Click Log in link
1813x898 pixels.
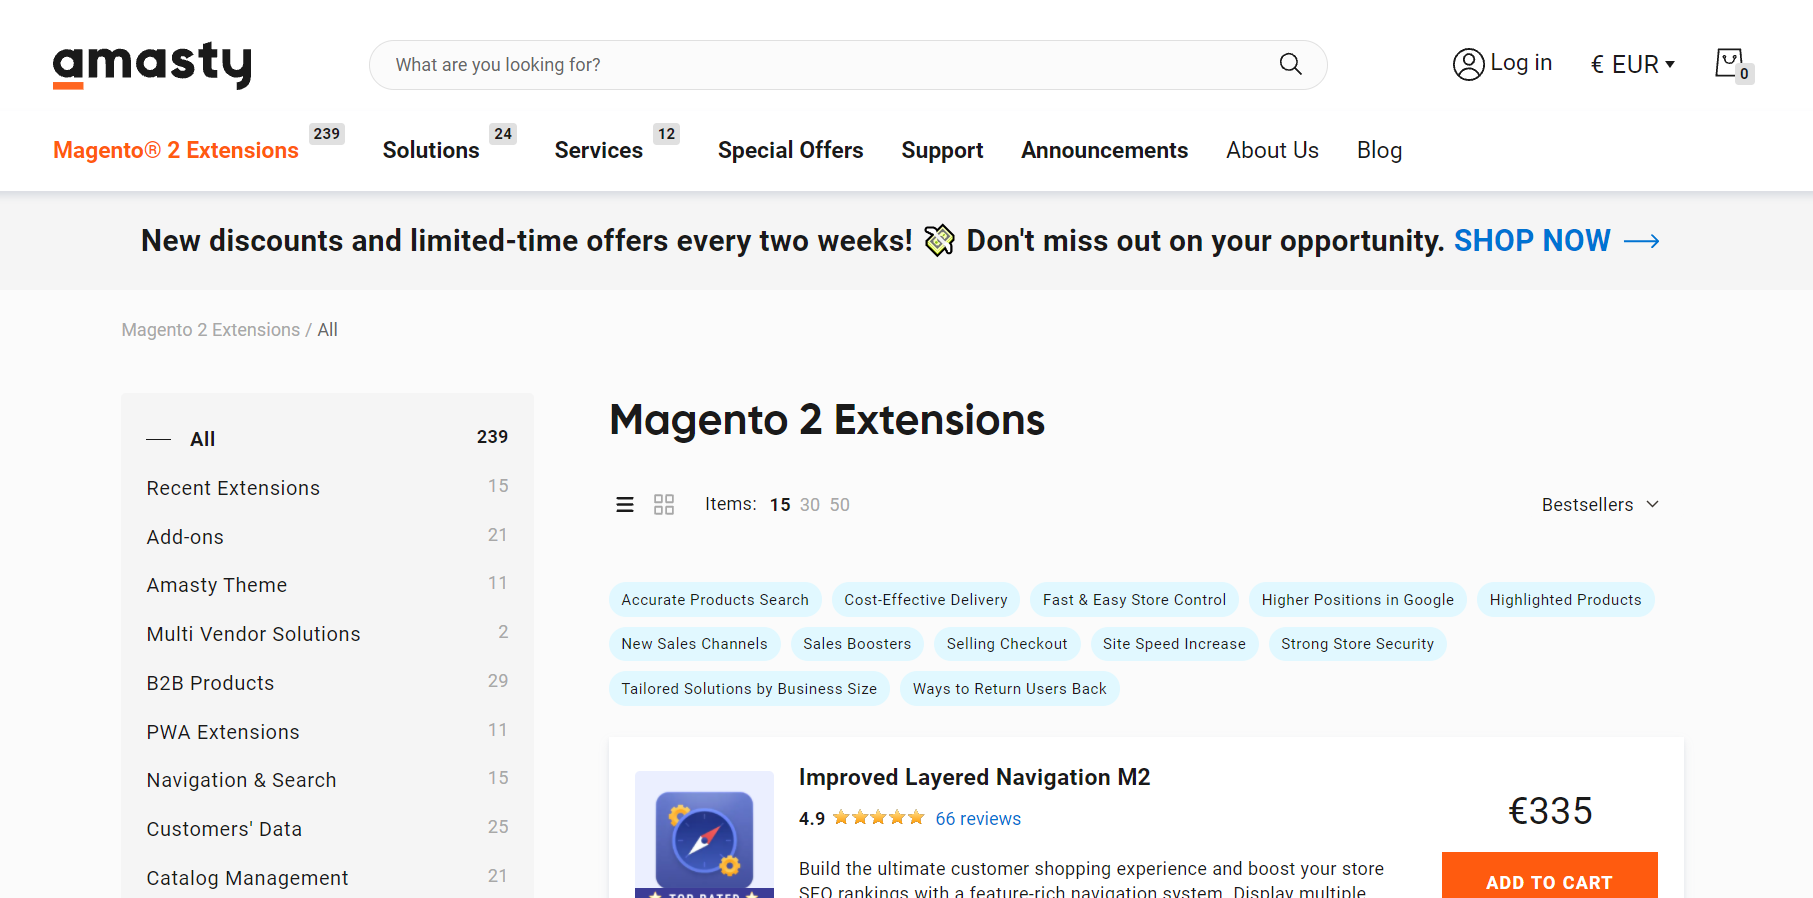pos(1521,63)
